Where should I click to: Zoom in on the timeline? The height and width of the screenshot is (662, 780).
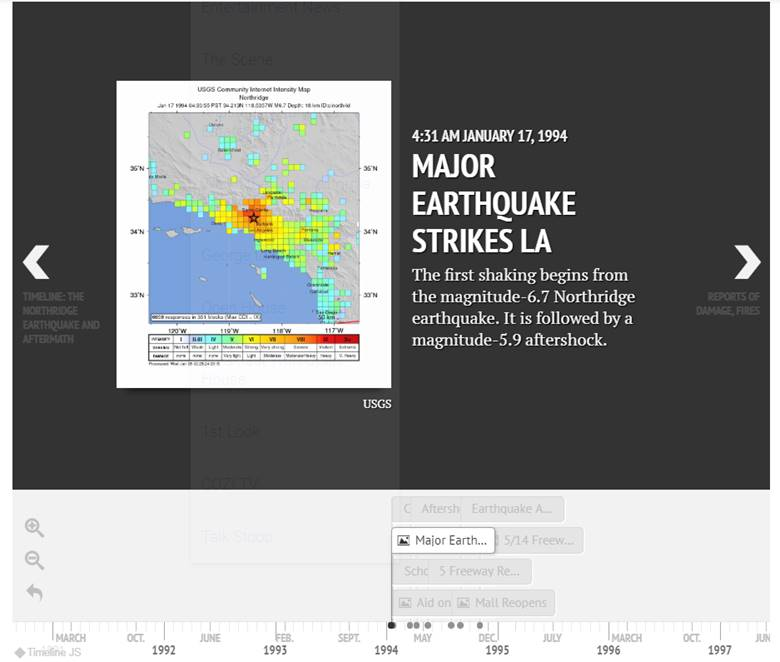click(34, 528)
